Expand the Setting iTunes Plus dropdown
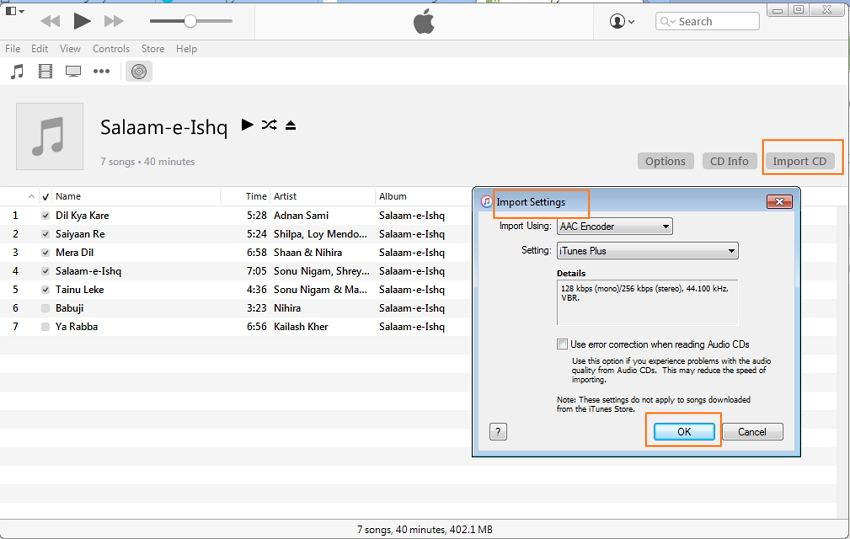This screenshot has height=539, width=850. click(647, 251)
